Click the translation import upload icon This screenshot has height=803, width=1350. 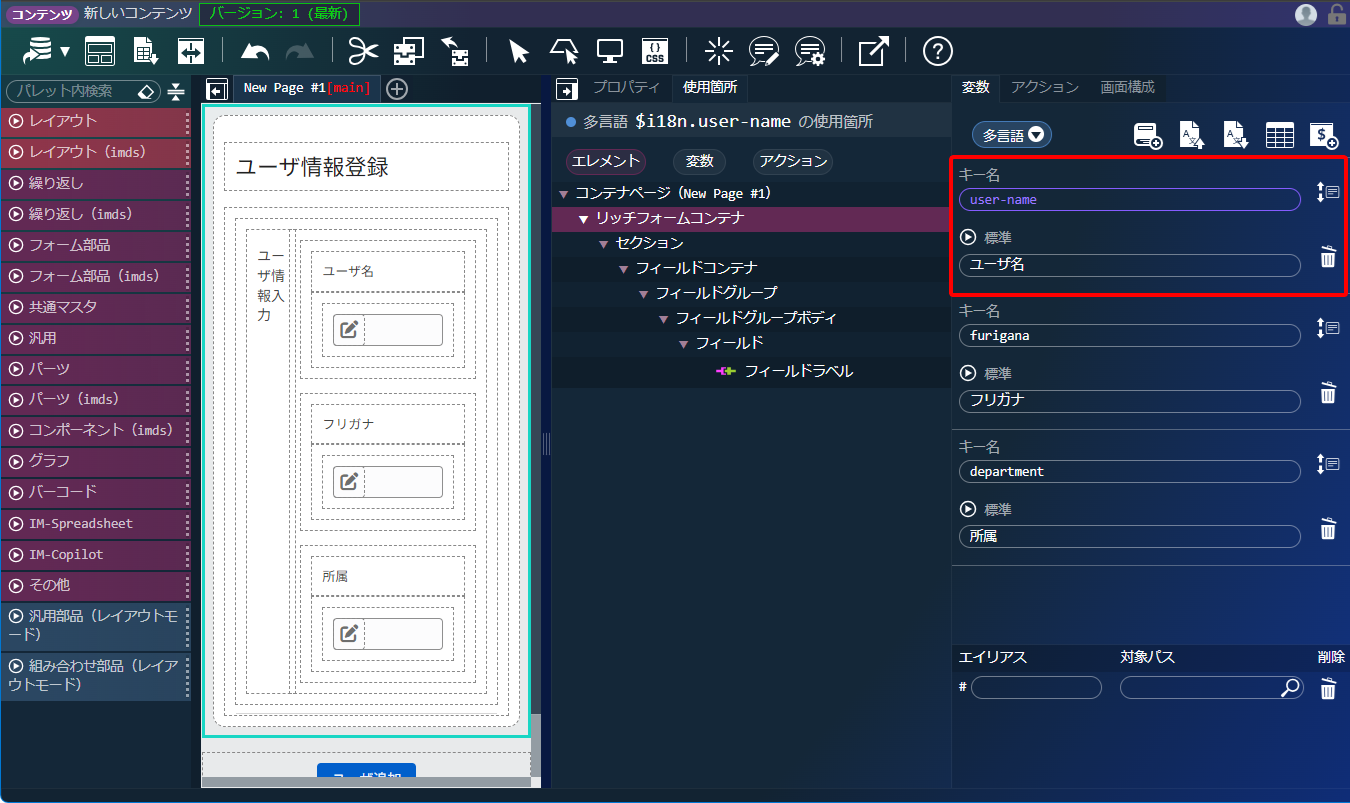tap(1191, 136)
